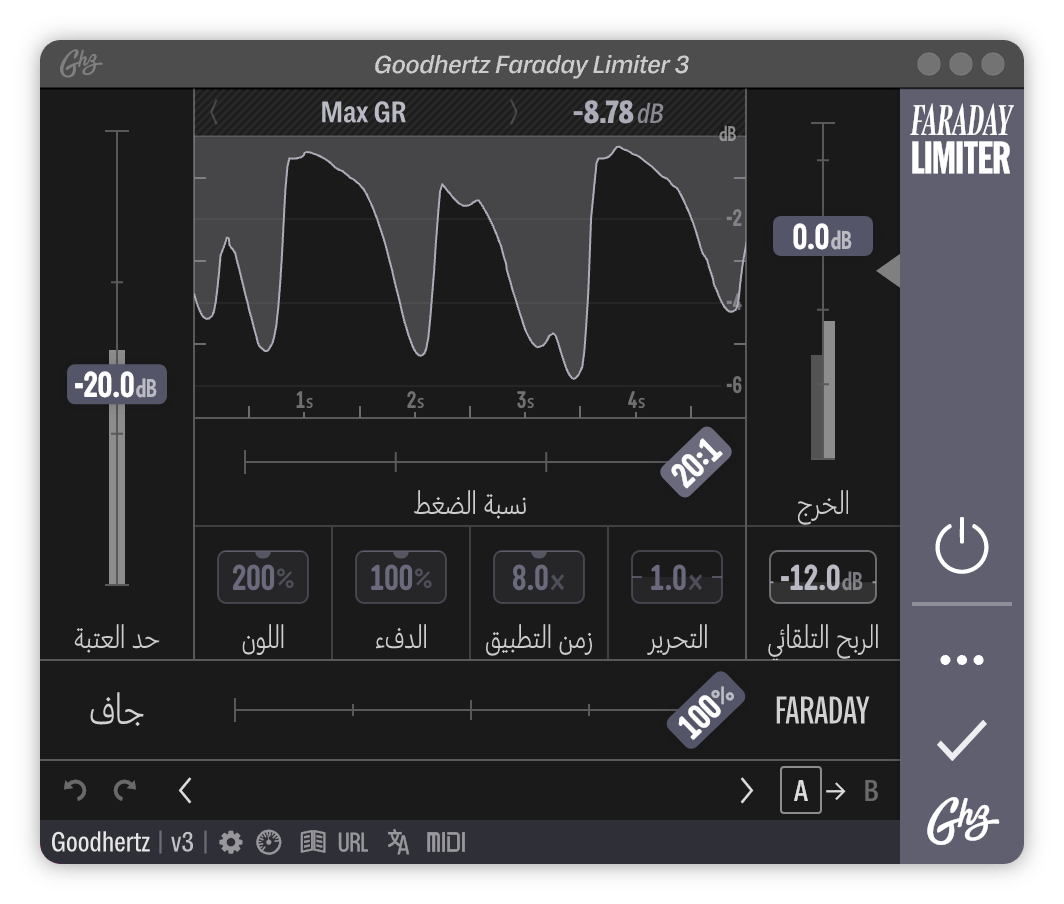
Task: Open the three-dots more options menu
Action: 962,660
